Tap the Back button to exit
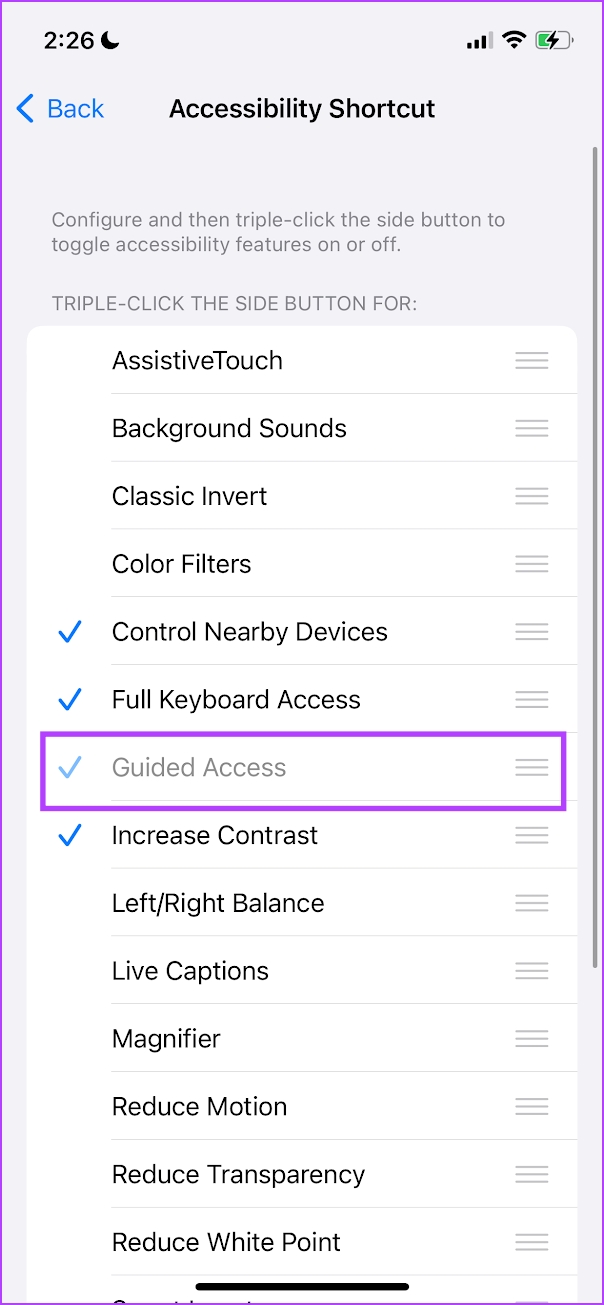This screenshot has height=1305, width=604. 59,108
